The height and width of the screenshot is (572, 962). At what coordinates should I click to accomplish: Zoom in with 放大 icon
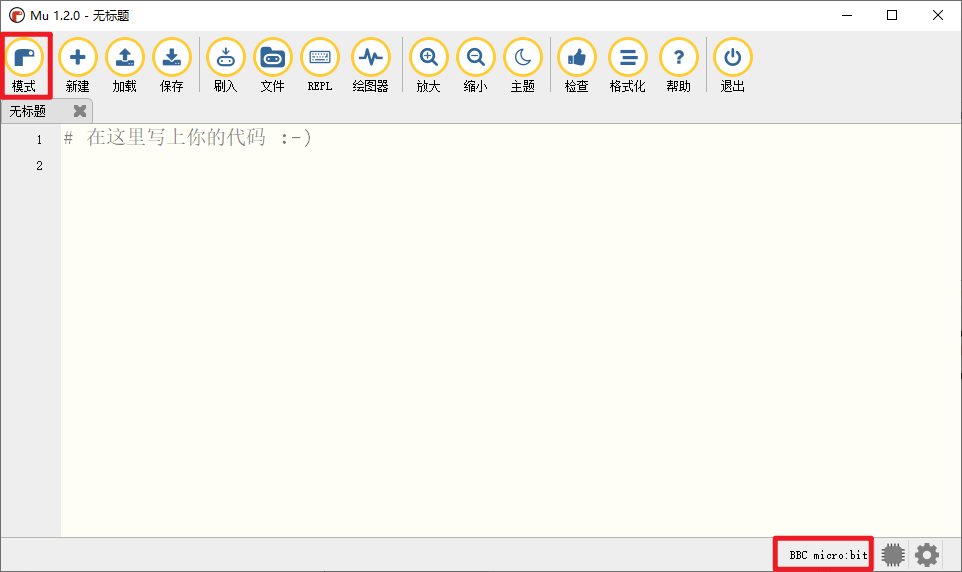coord(429,58)
